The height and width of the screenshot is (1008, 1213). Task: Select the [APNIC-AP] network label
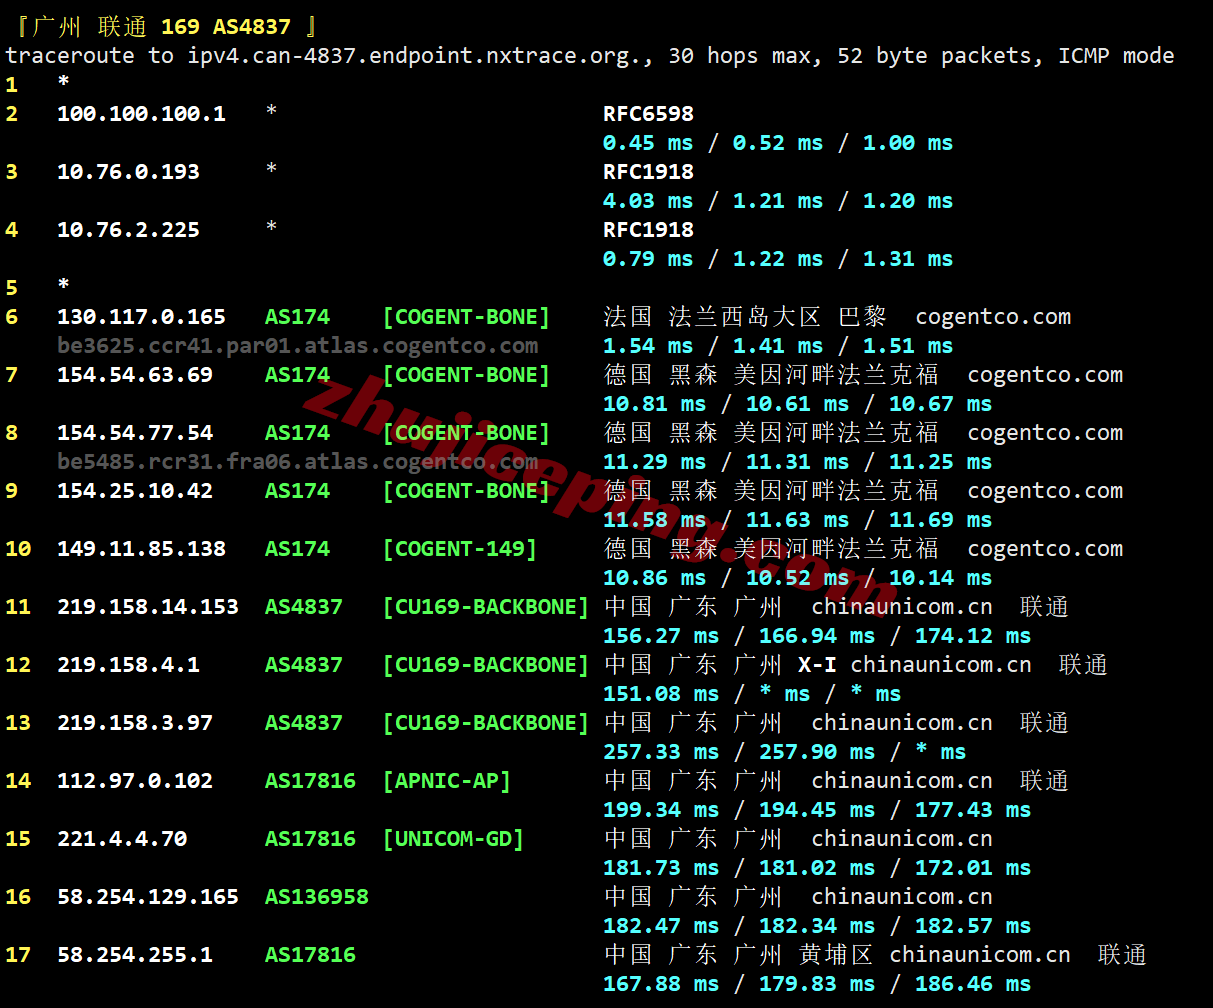[x=446, y=781]
